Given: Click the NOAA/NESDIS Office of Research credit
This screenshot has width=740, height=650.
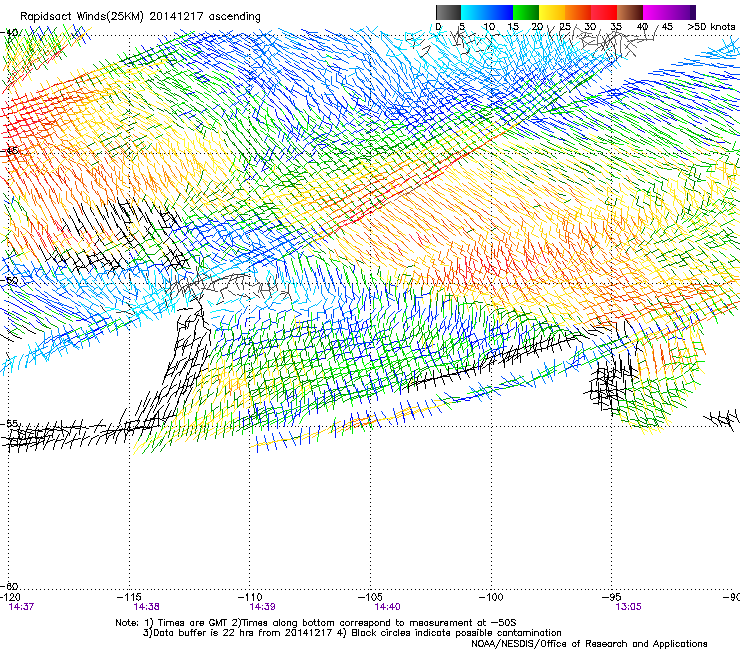Looking at the screenshot, I should (589, 644).
